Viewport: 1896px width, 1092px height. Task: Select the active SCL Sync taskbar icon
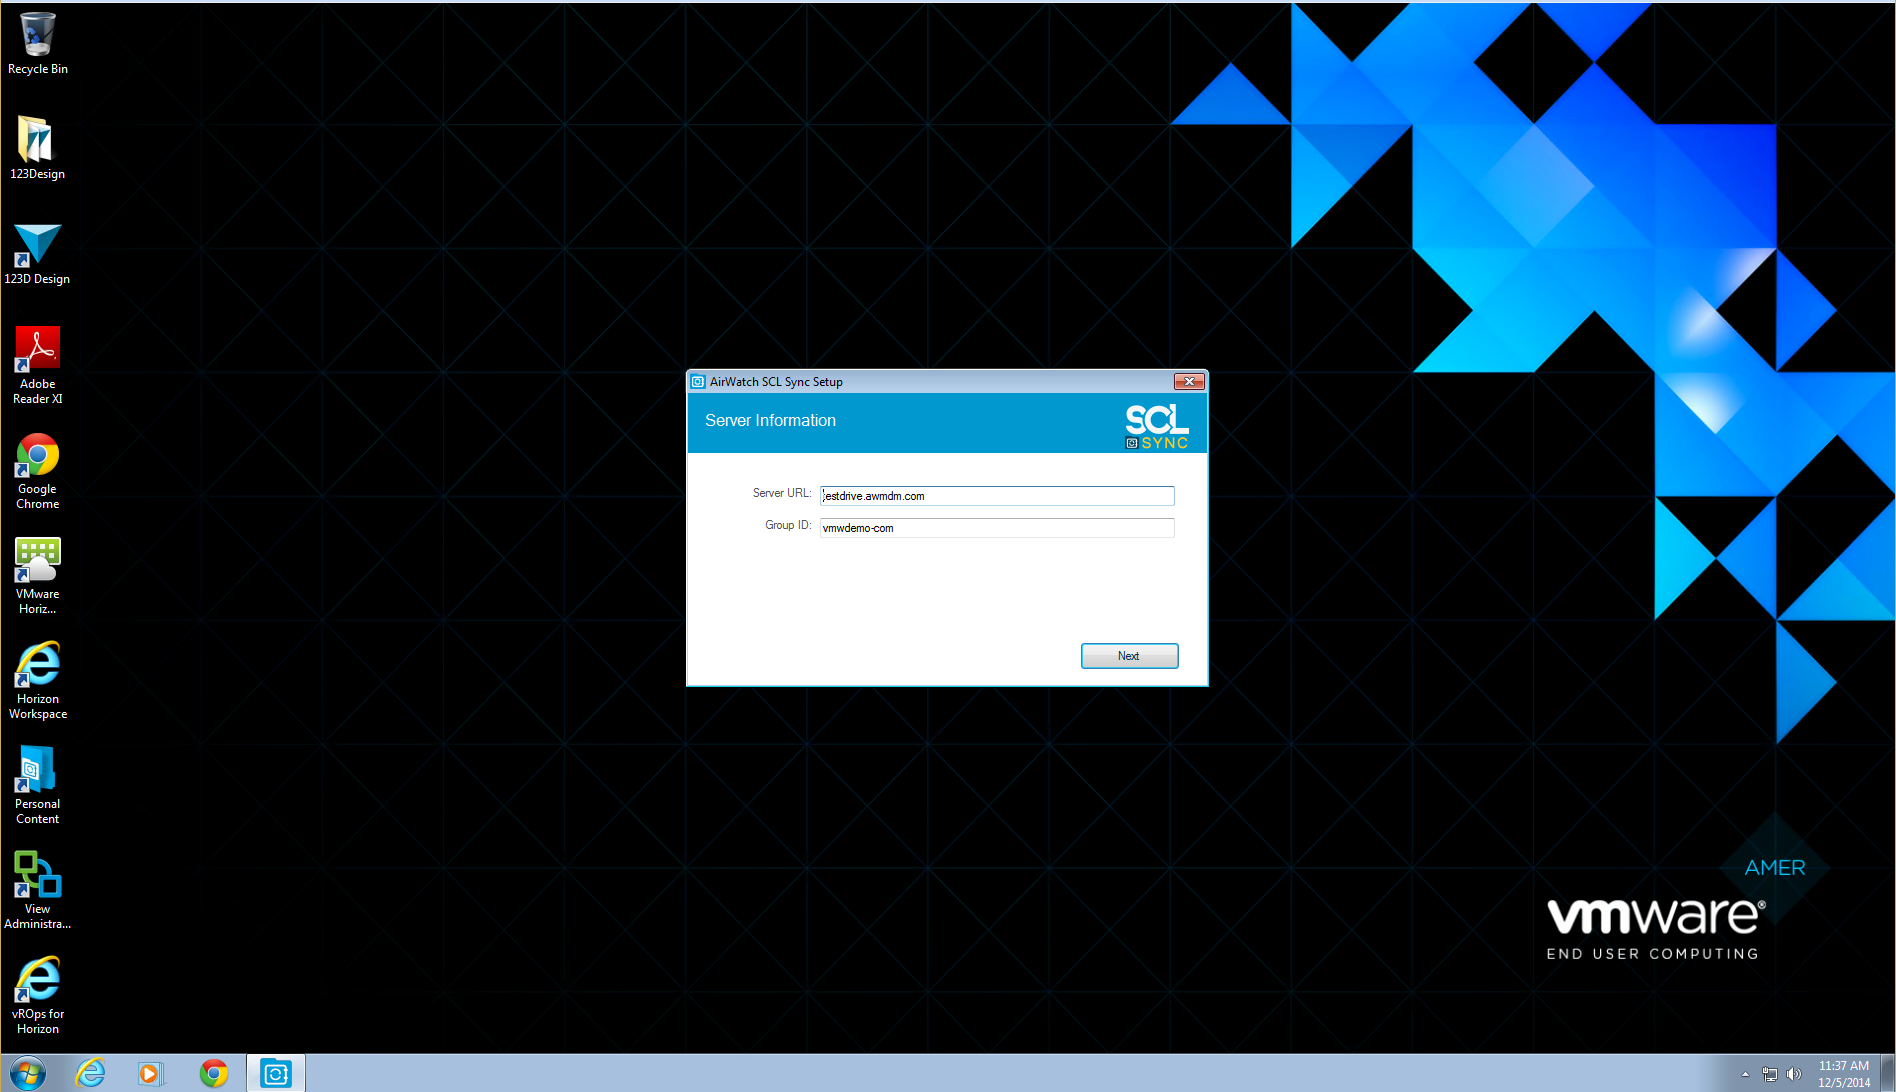point(276,1072)
